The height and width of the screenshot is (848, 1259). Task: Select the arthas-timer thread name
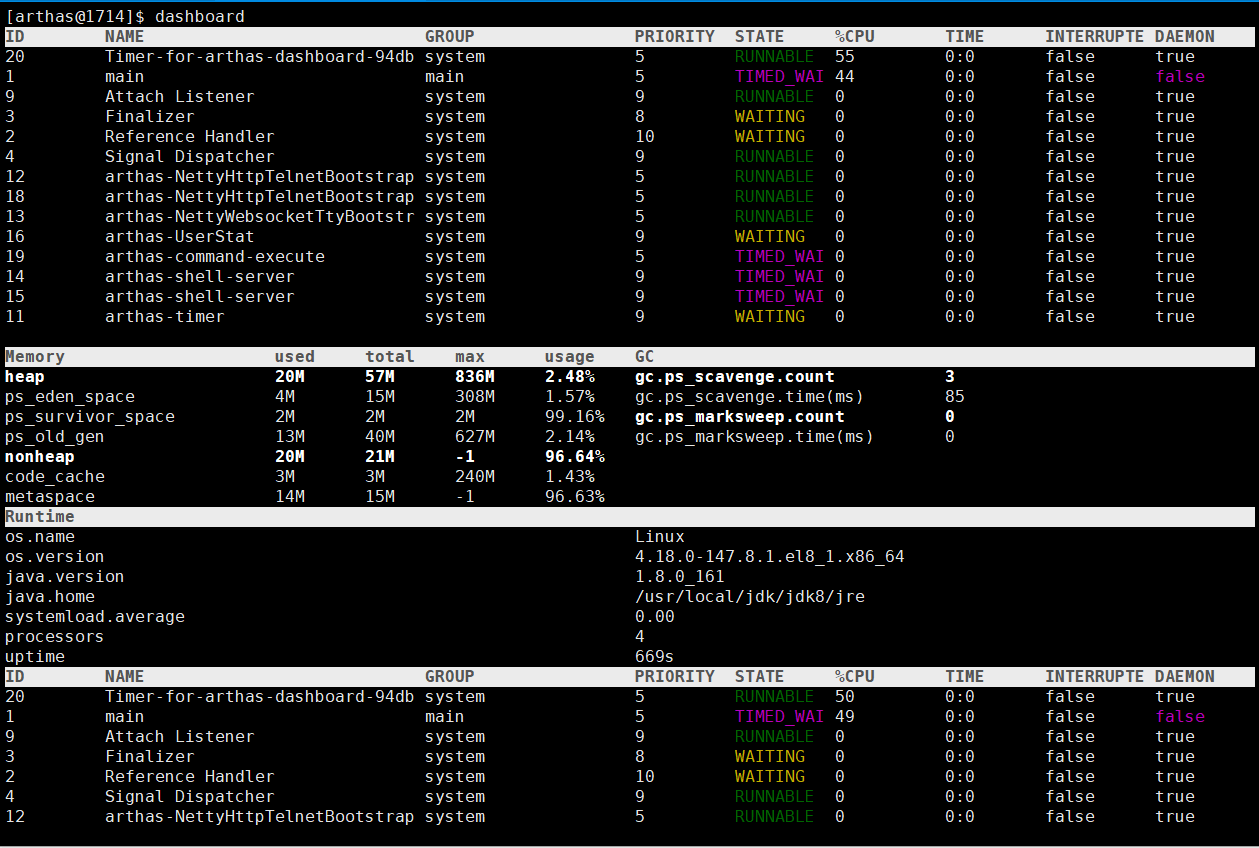[x=165, y=317]
